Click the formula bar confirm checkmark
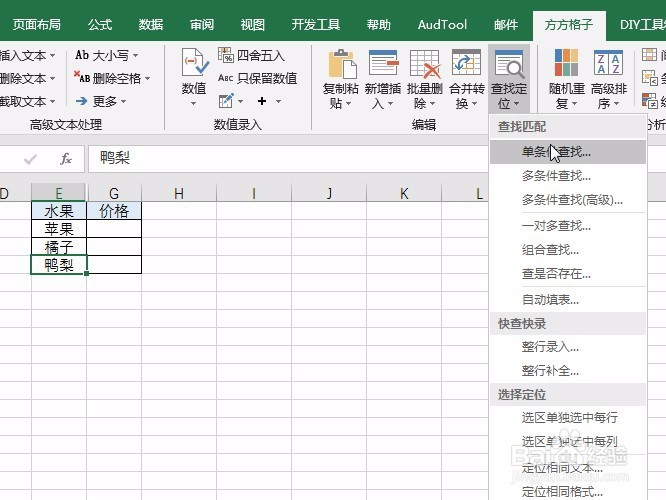The image size is (666, 500). pos(30,159)
